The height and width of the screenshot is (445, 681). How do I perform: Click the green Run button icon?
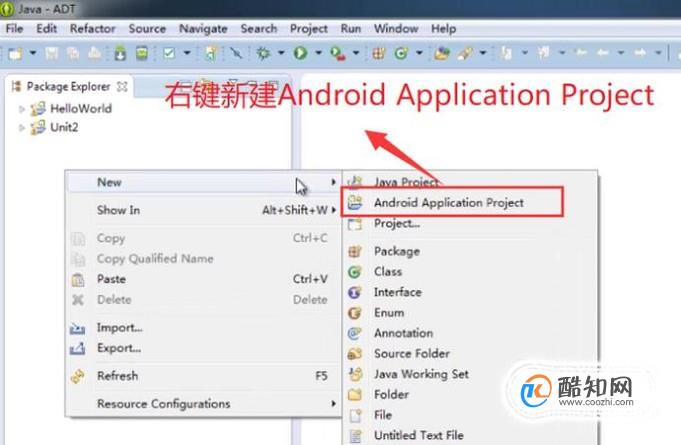click(x=300, y=53)
